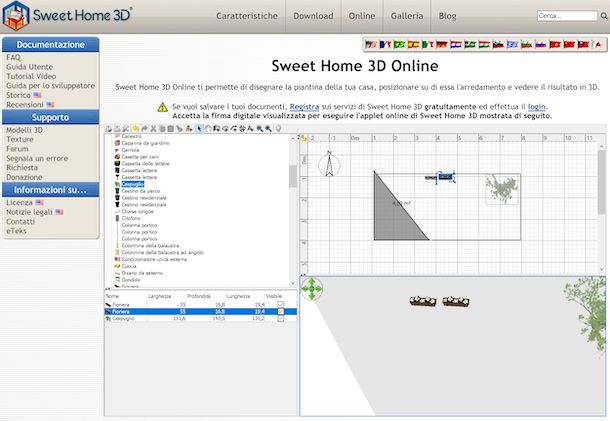Open the Online menu item
This screenshot has width=610, height=421.
362,16
